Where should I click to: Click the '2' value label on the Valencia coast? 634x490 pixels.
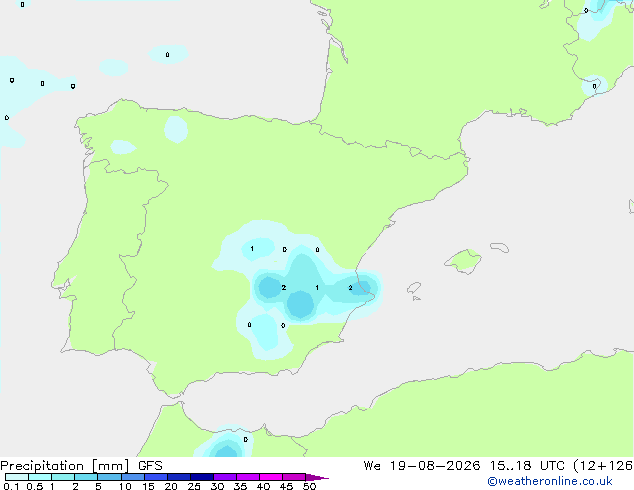tap(350, 288)
